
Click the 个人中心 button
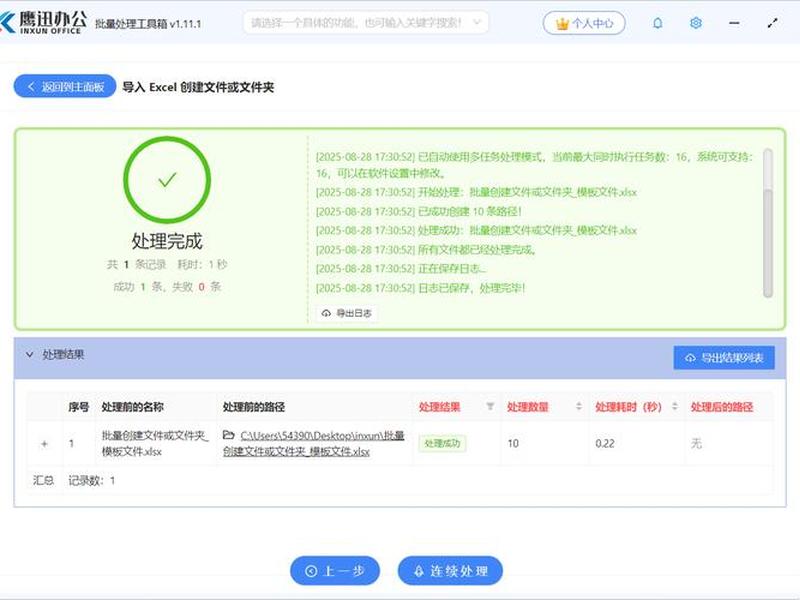click(584, 23)
